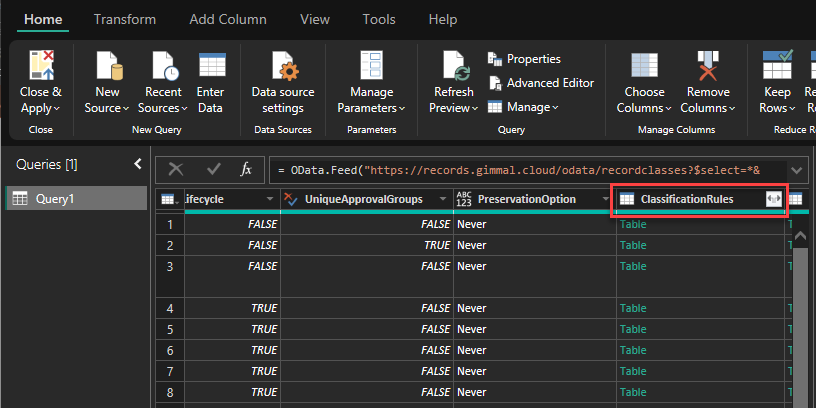Open the Manage dropdown in Query group
The width and height of the screenshot is (816, 408).
pyautogui.click(x=523, y=107)
